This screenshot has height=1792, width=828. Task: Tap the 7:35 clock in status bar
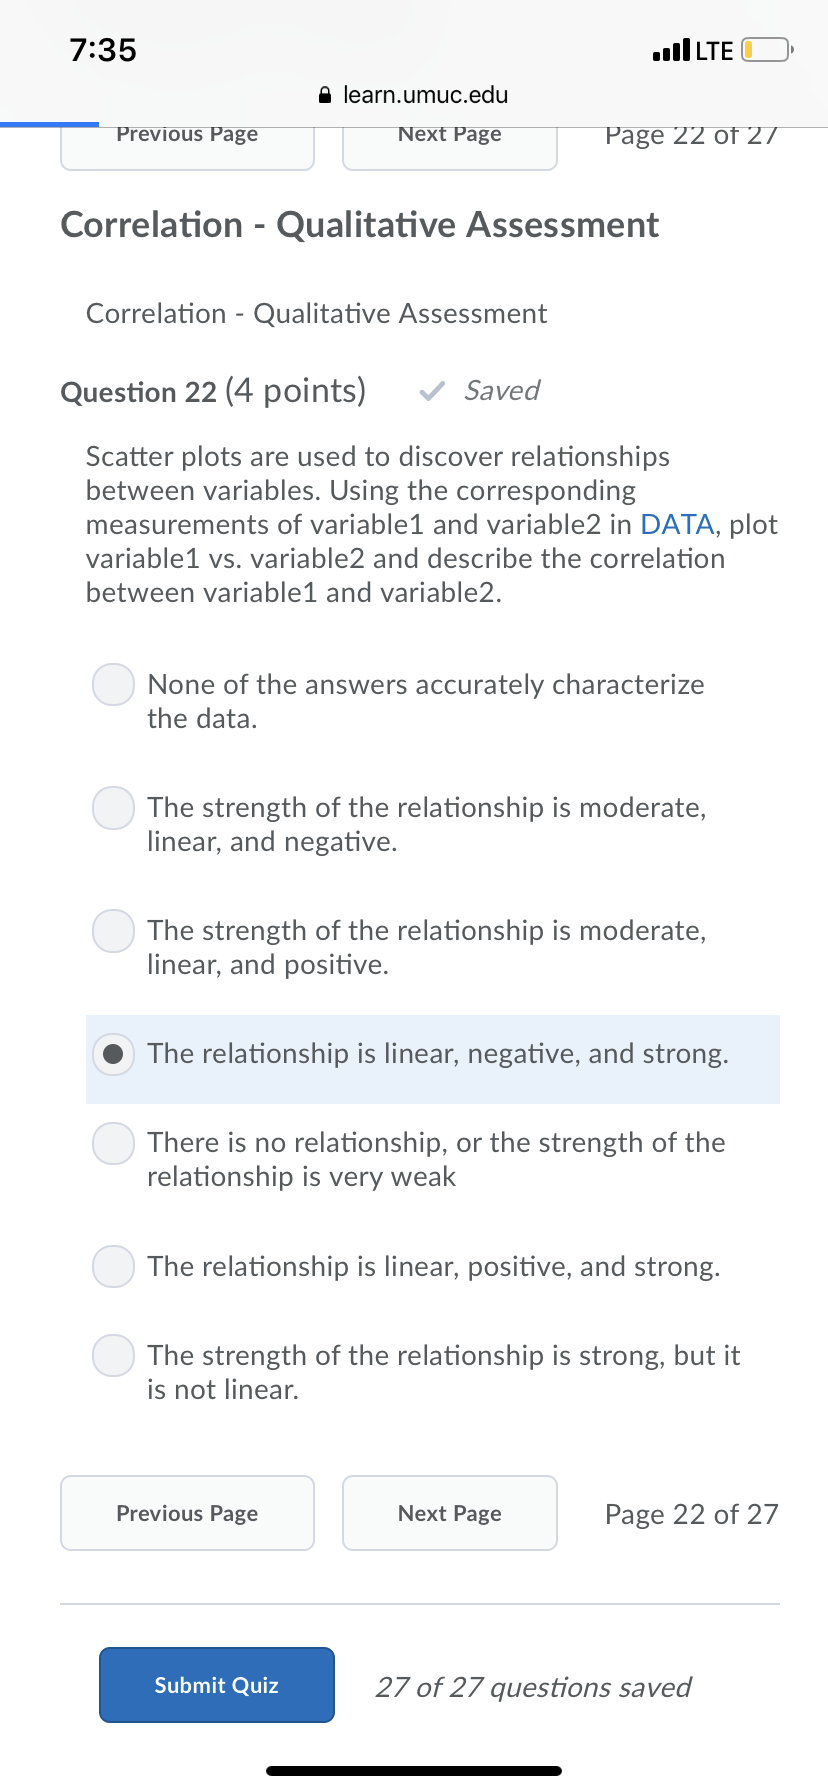point(103,50)
